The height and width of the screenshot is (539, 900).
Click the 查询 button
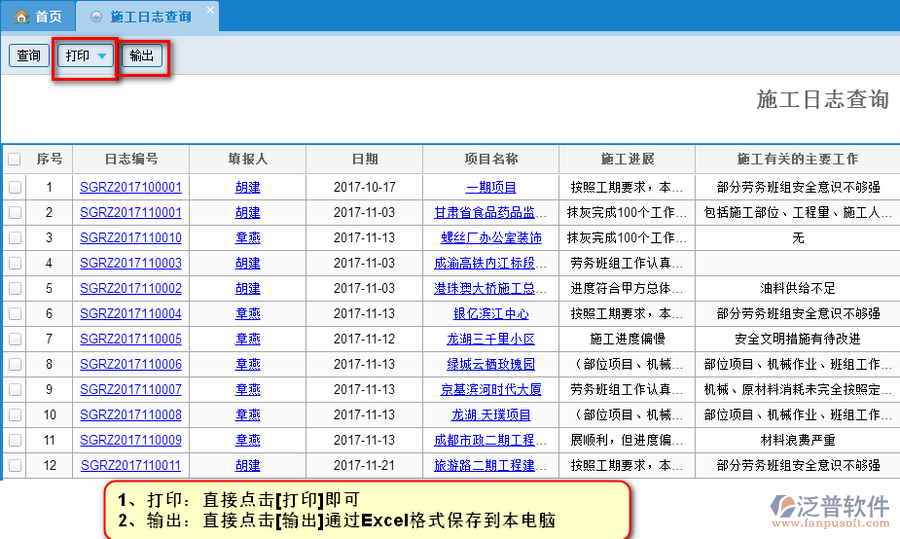tap(28, 56)
